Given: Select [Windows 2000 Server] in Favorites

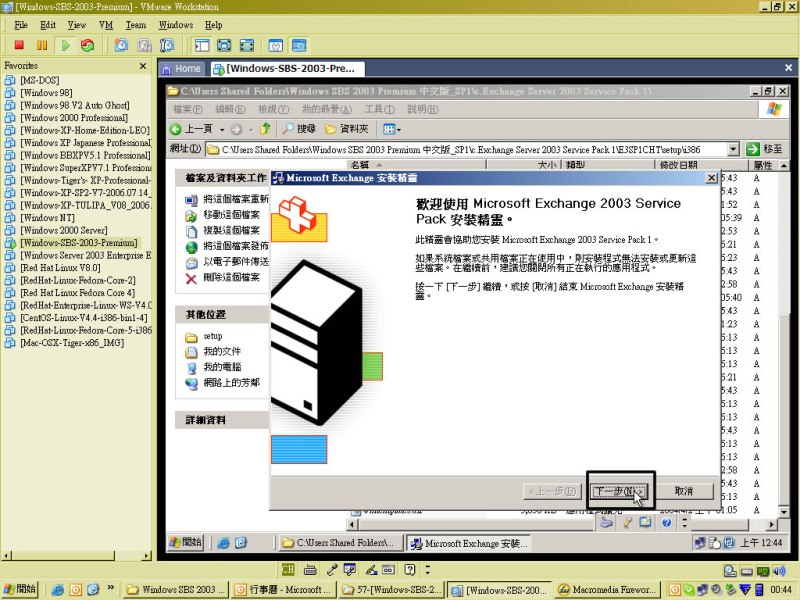Looking at the screenshot, I should coord(64,230).
